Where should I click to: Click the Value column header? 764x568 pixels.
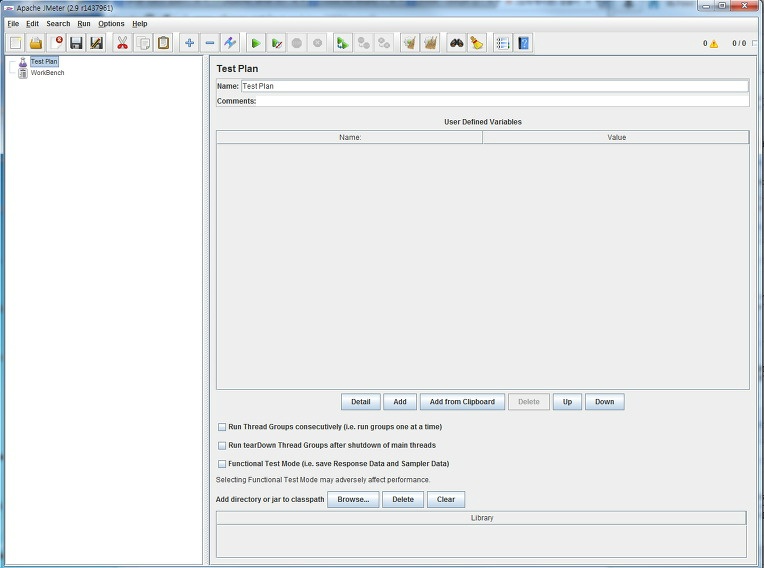click(616, 137)
